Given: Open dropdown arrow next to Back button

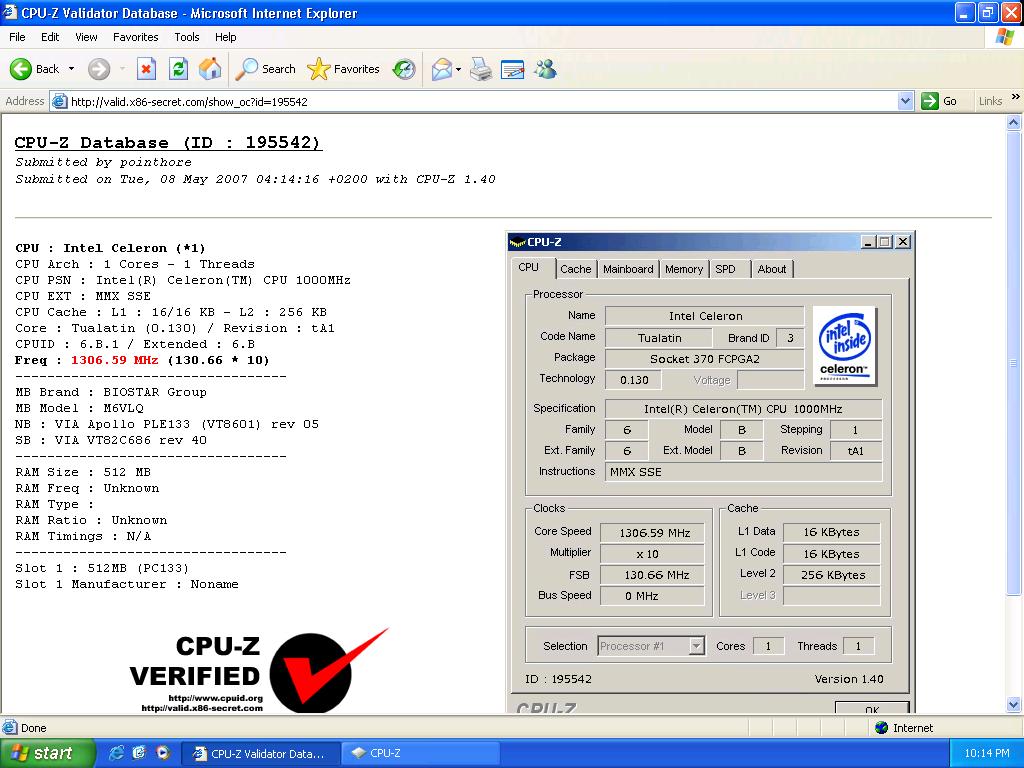Looking at the screenshot, I should coord(71,69).
